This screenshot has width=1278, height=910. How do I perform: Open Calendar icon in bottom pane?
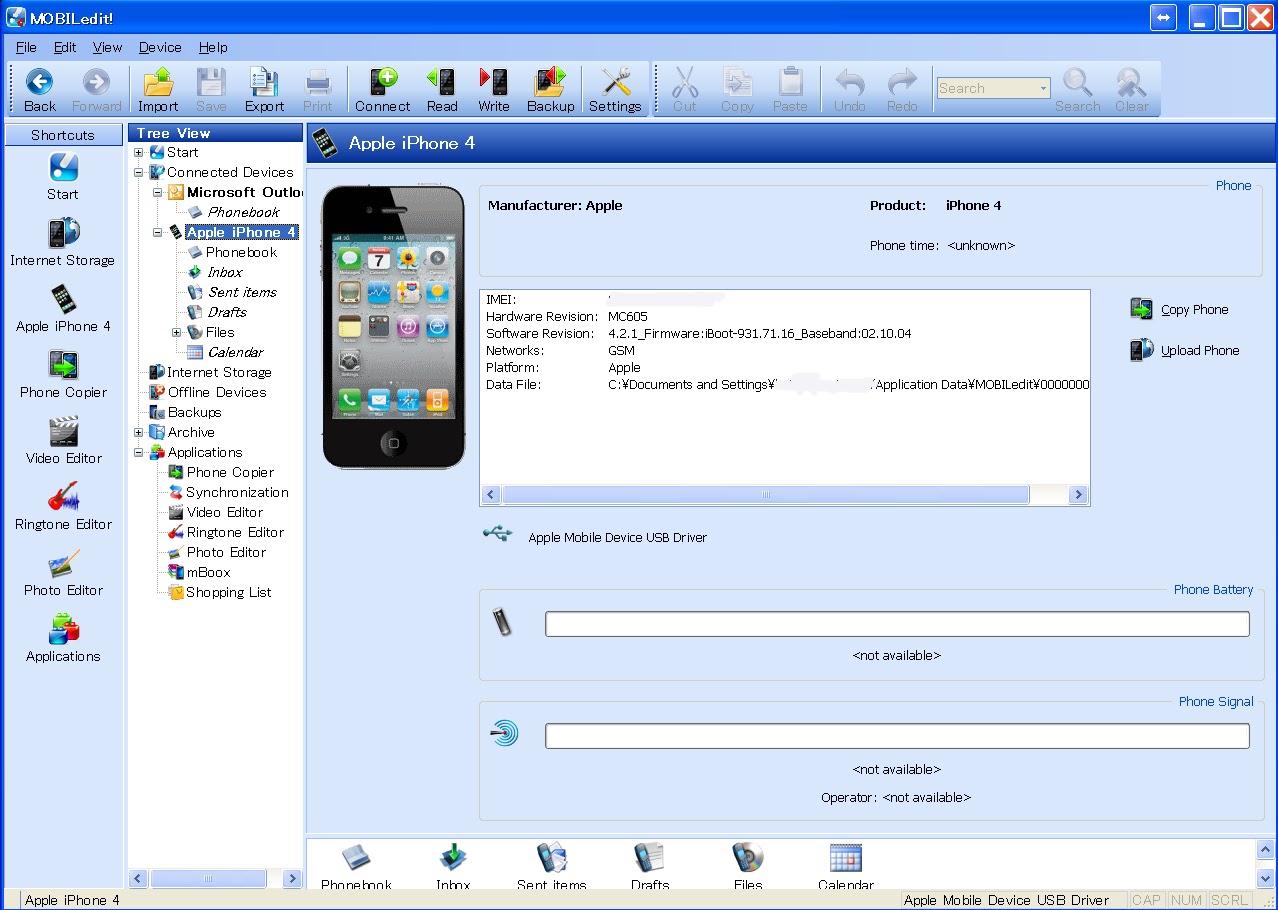tap(846, 865)
